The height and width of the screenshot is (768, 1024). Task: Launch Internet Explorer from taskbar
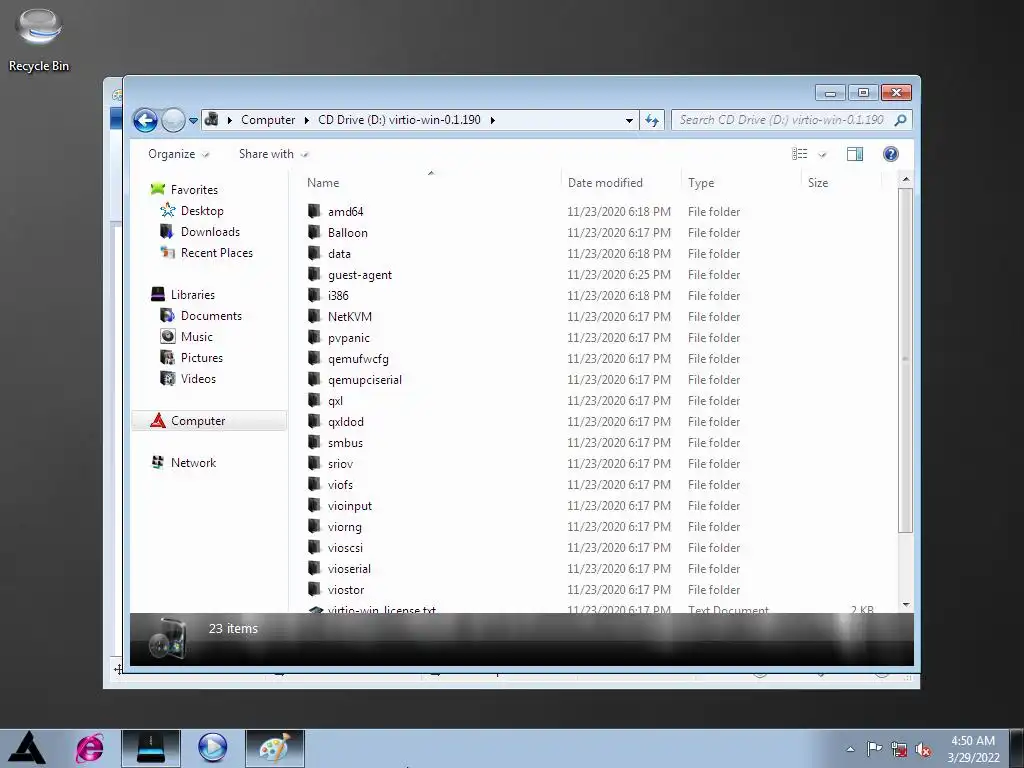click(89, 748)
